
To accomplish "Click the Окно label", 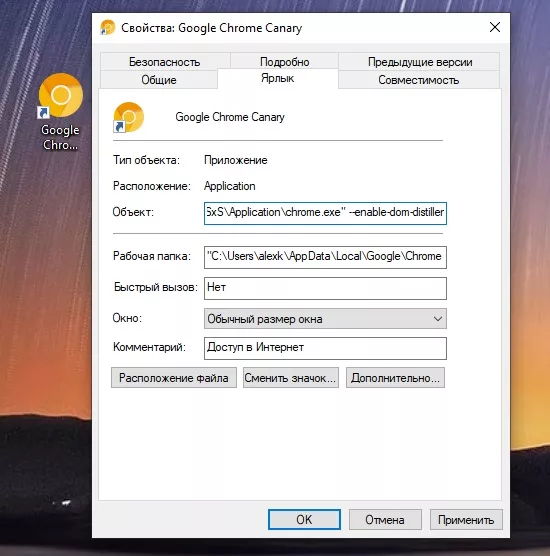I will [127, 318].
